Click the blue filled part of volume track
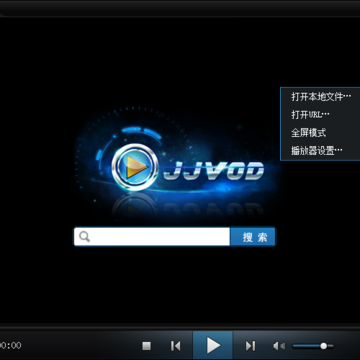360x360 pixels. point(306,346)
